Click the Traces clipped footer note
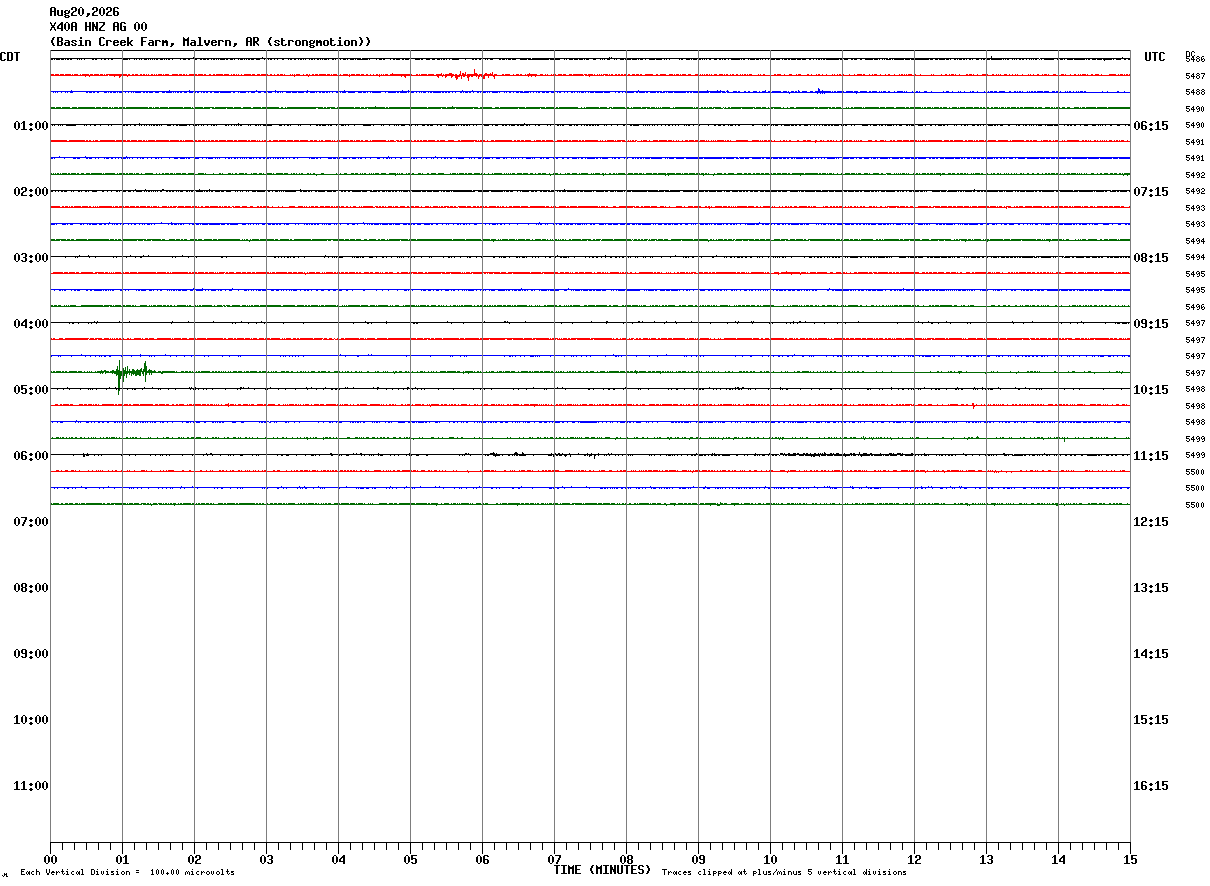Image resolution: width=1210 pixels, height=886 pixels. [x=784, y=872]
